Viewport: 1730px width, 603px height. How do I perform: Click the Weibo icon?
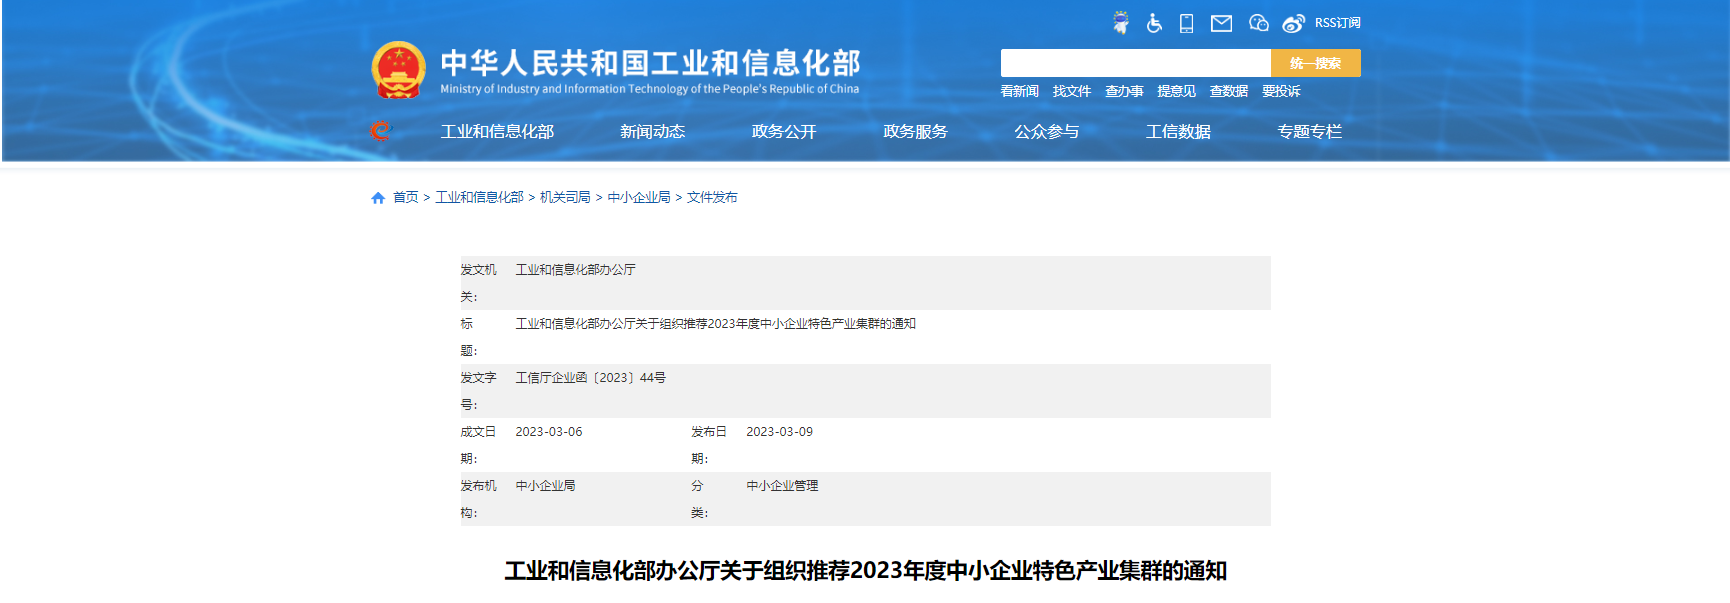click(1293, 23)
